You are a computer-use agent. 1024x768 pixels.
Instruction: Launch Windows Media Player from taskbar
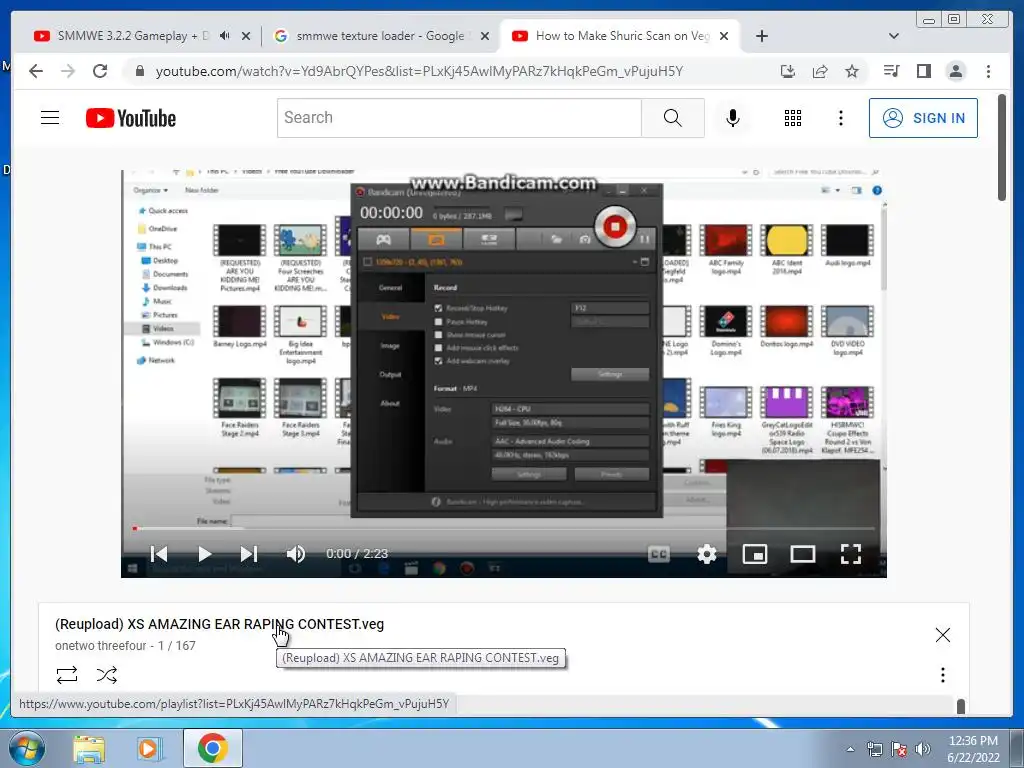[x=149, y=748]
